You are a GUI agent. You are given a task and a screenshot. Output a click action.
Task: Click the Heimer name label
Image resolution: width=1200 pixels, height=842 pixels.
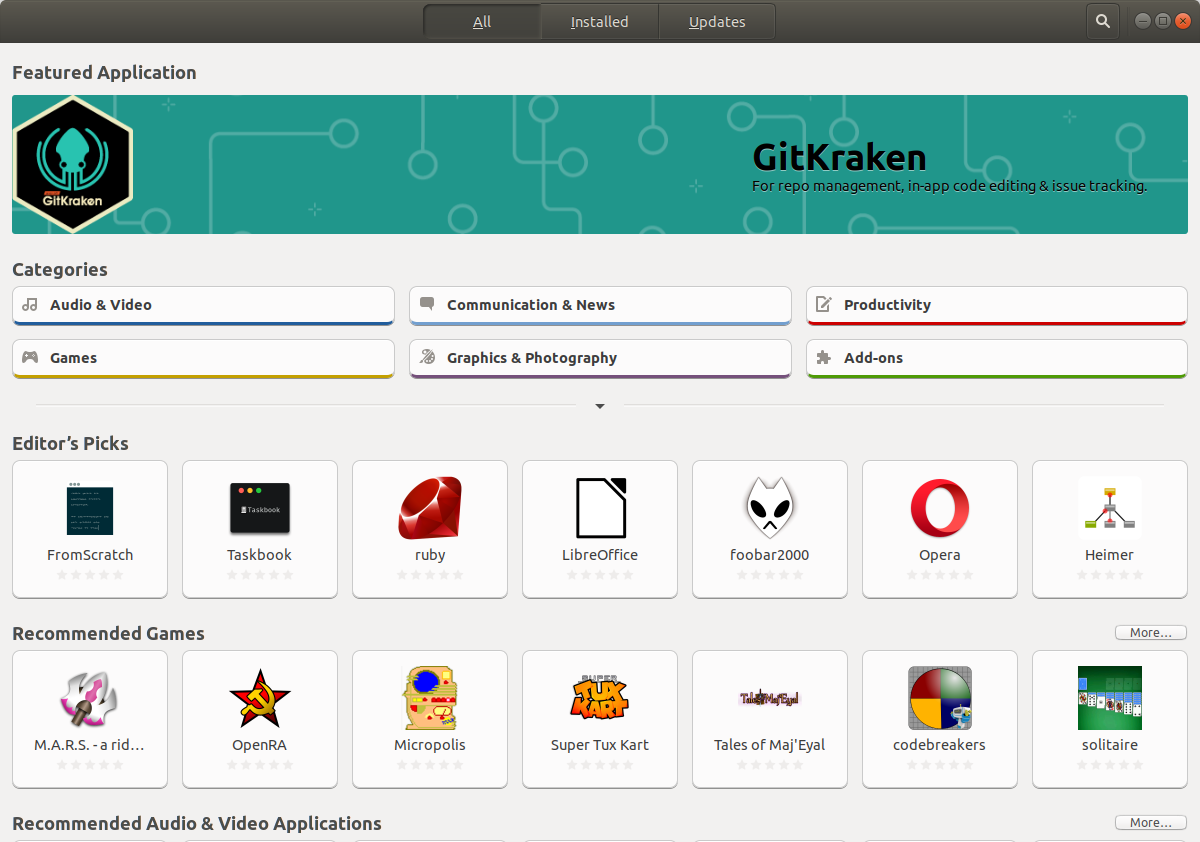(x=1110, y=555)
